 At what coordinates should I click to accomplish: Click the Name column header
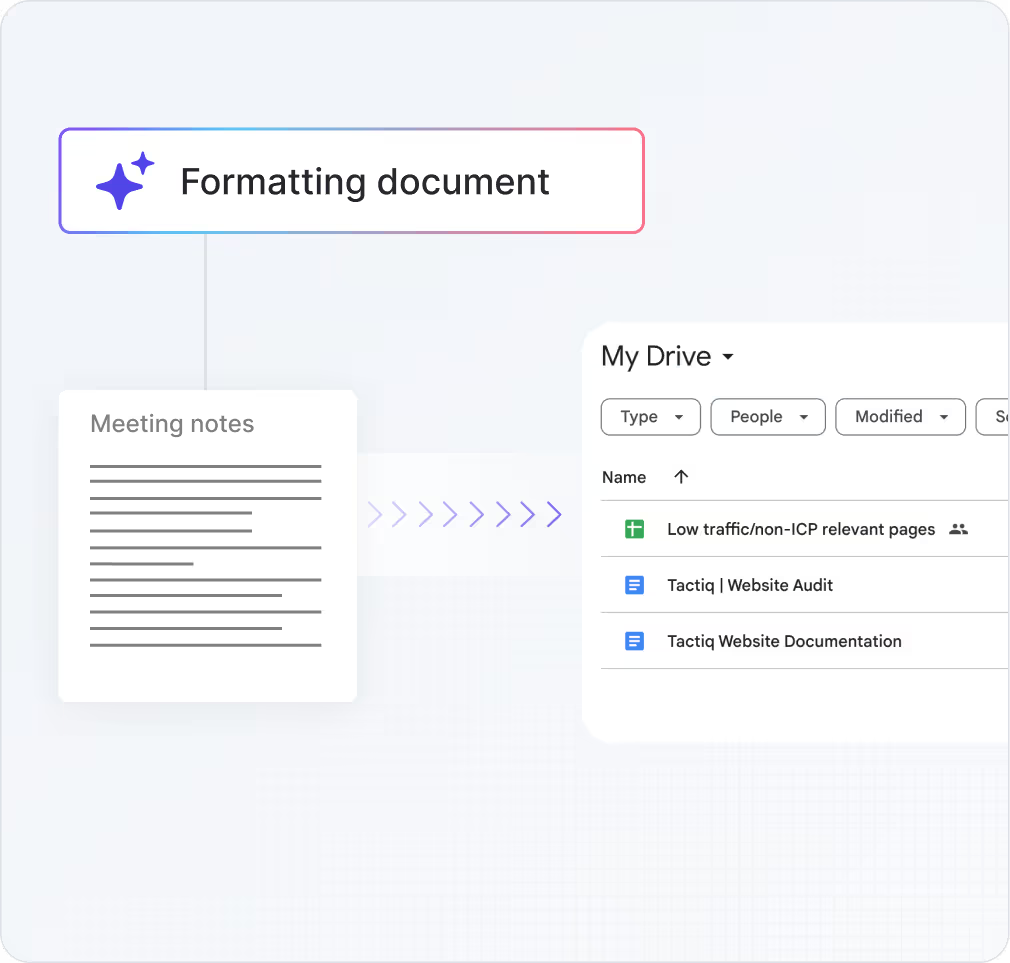pos(624,477)
